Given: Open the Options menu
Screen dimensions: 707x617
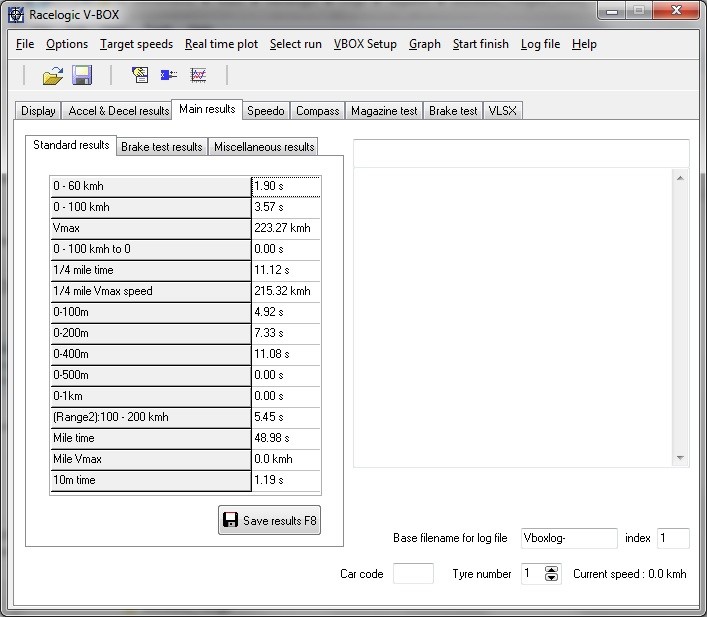Looking at the screenshot, I should click(67, 44).
